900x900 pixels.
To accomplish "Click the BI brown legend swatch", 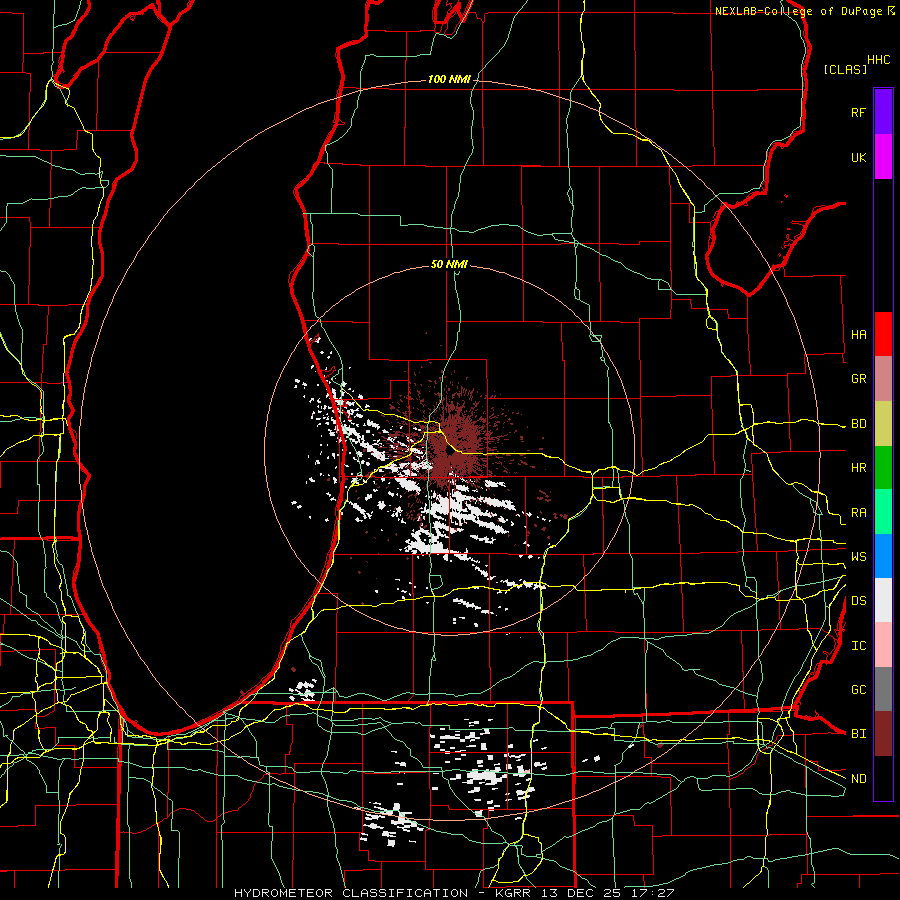I will point(883,734).
